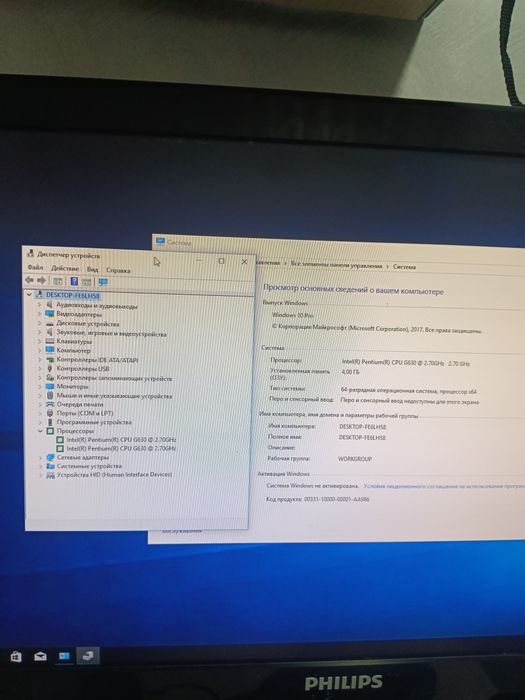Click the port icon of Порты (COM и LPT)

50,413
